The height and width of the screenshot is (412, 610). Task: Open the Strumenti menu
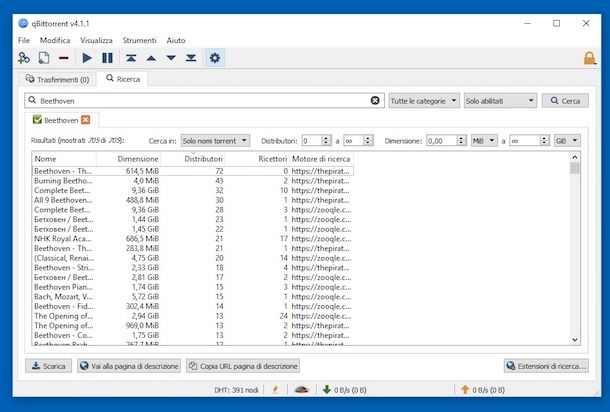tap(139, 40)
